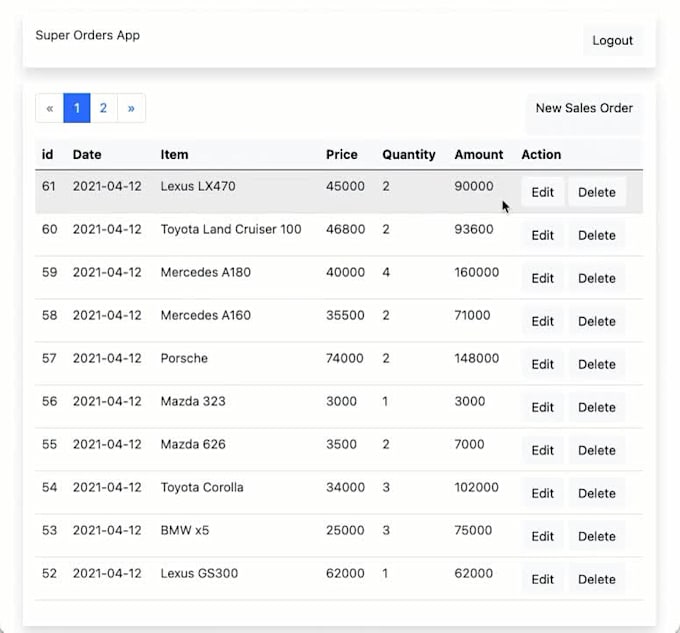Click the Logout button
Image resolution: width=680 pixels, height=633 pixels.
pos(612,40)
